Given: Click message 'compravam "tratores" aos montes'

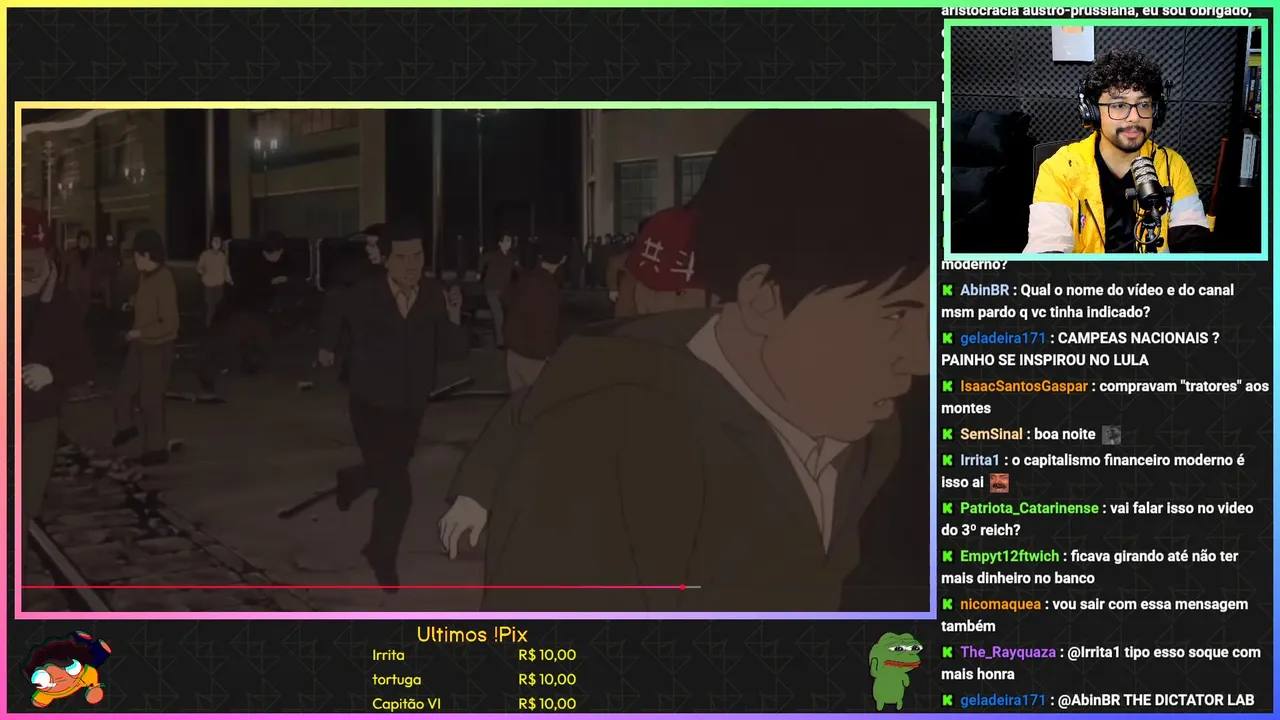Looking at the screenshot, I should (1105, 397).
